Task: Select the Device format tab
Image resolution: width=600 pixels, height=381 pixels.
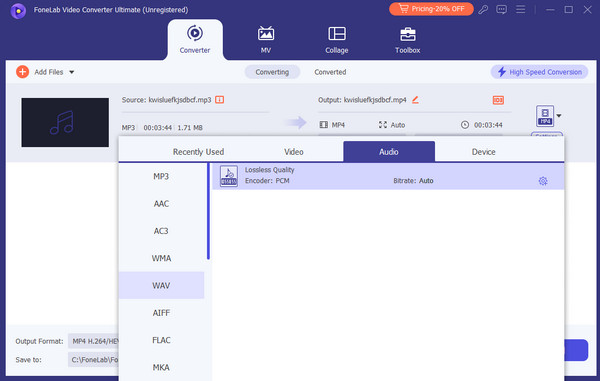Action: click(x=483, y=152)
